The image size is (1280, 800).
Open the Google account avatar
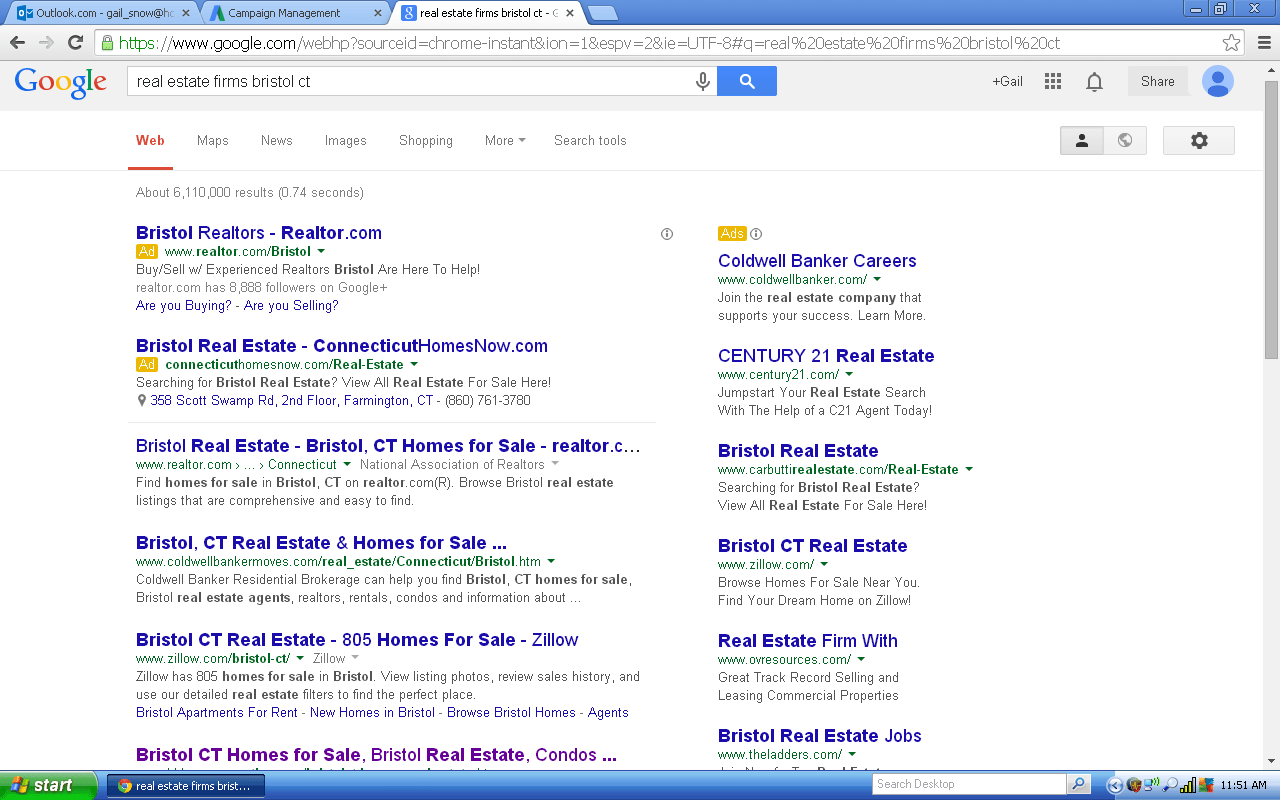1218,81
